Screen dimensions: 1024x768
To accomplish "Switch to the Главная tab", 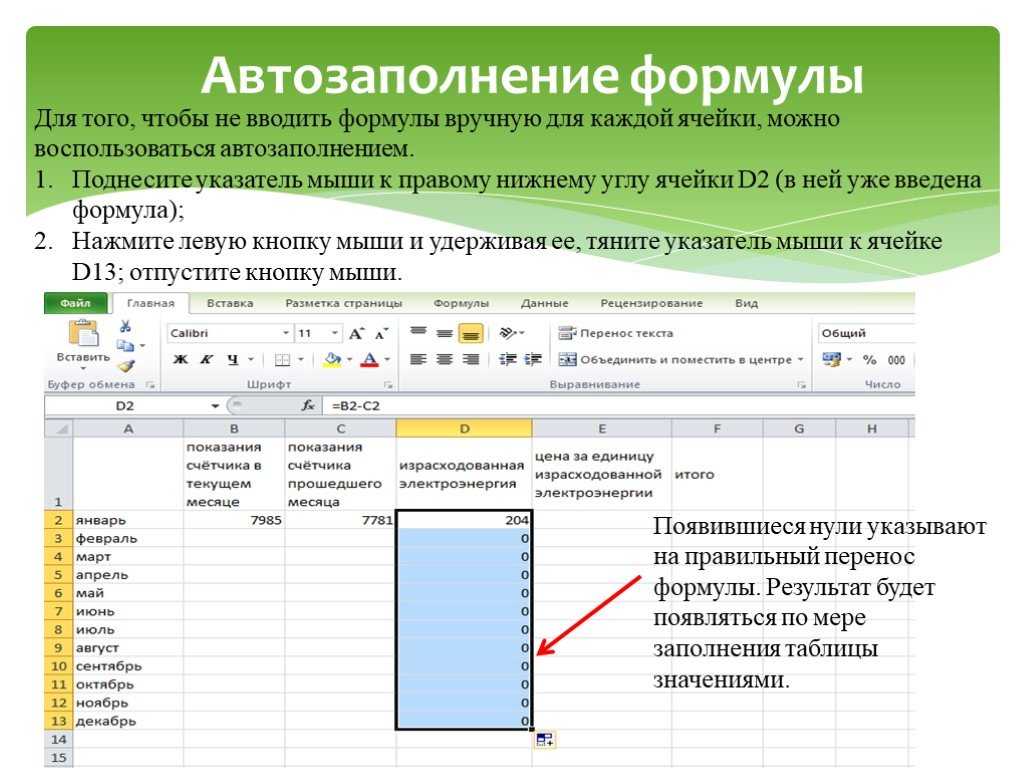I will click(150, 303).
